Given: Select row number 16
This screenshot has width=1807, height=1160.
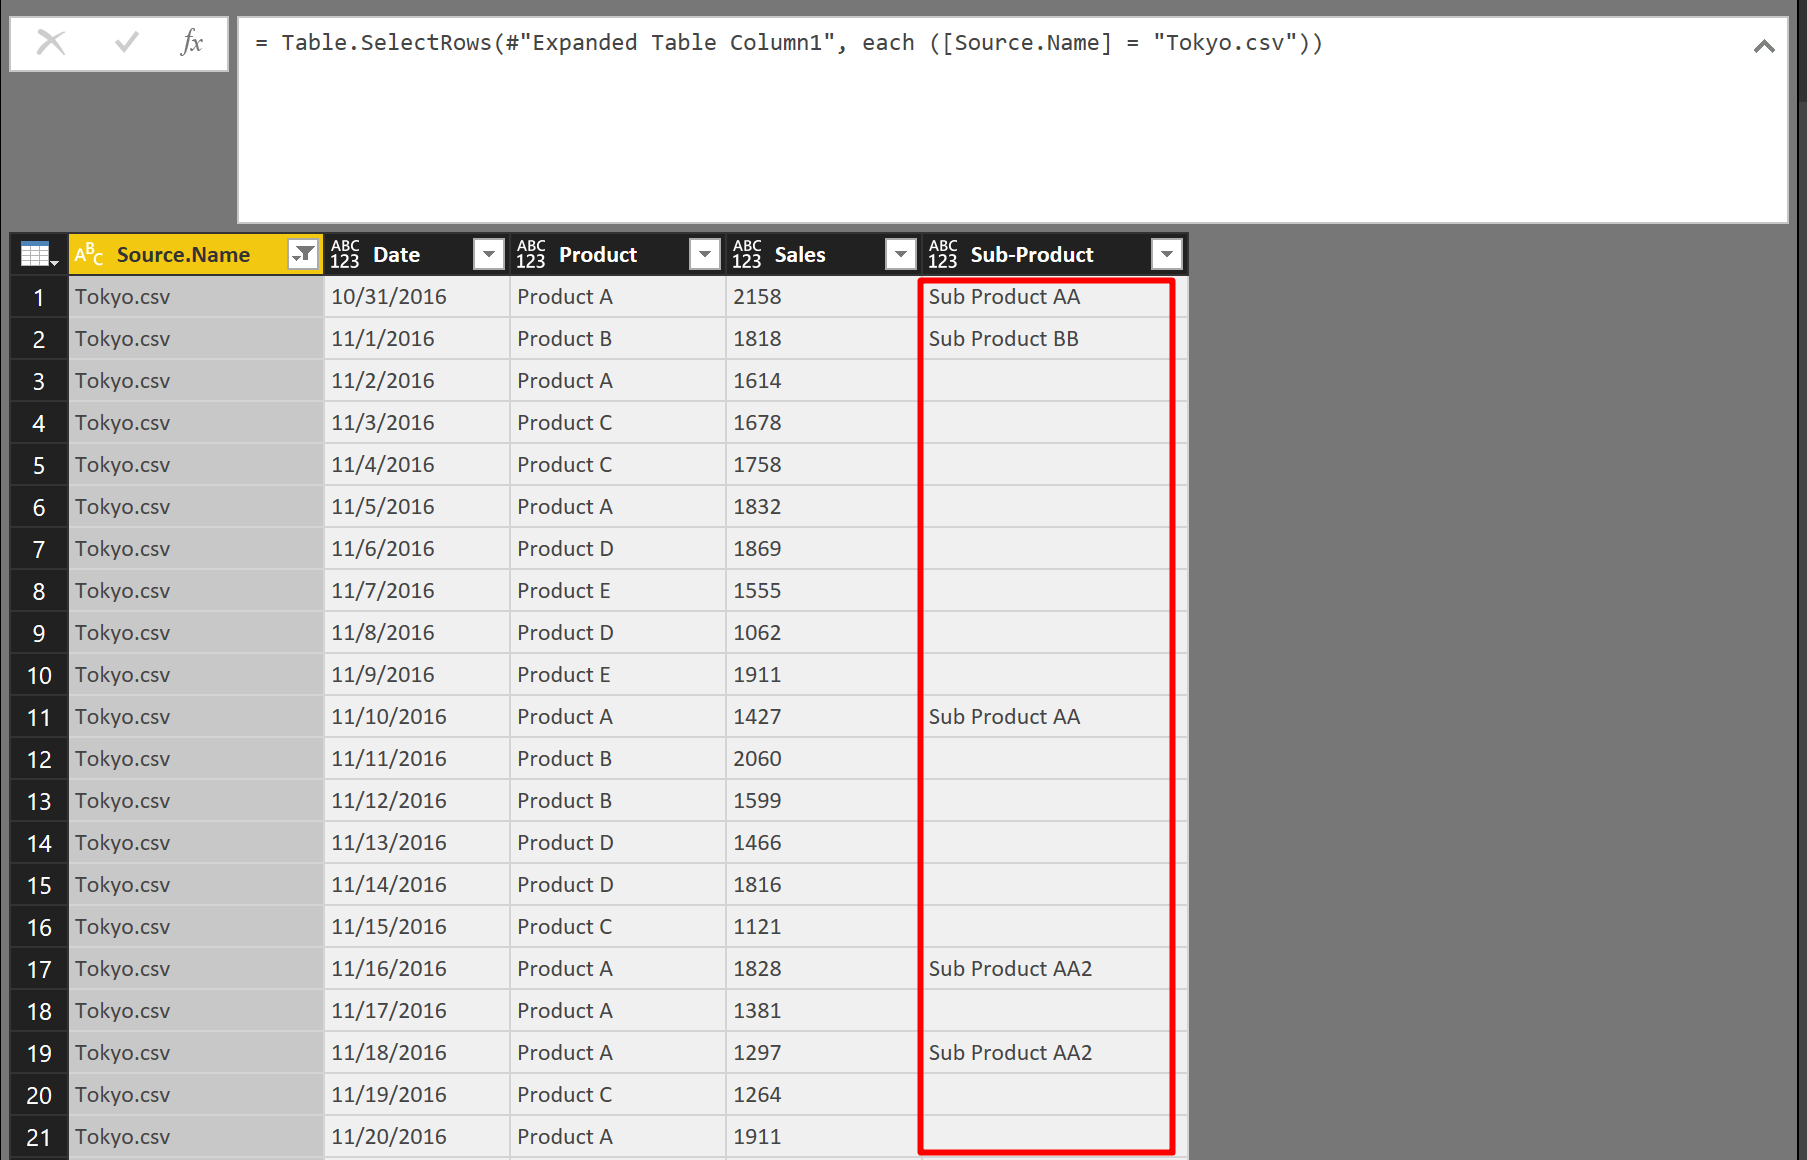Looking at the screenshot, I should [x=39, y=927].
